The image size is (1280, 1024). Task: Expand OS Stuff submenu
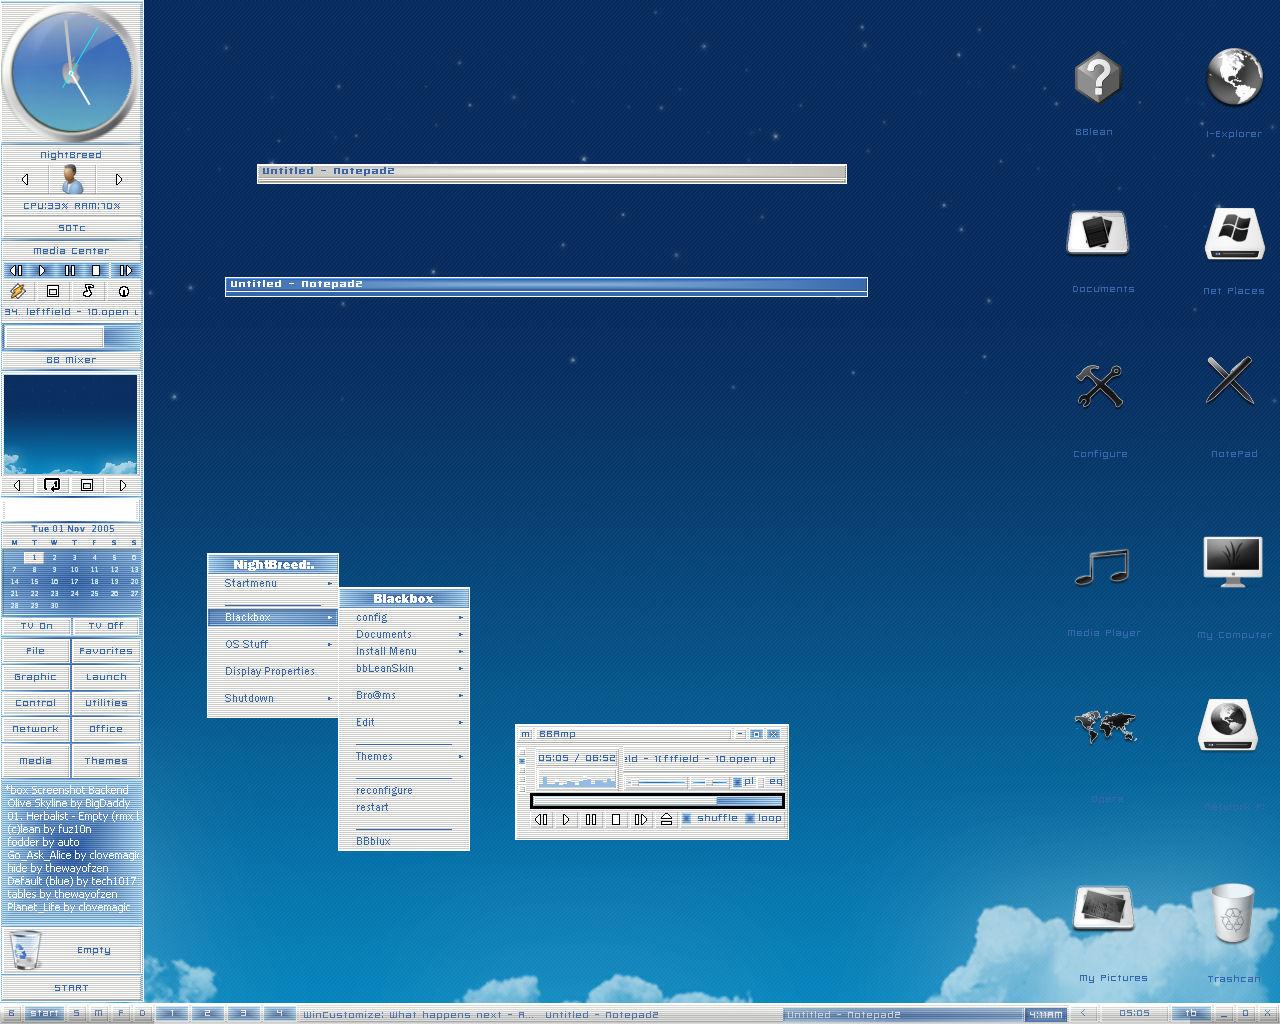273,644
